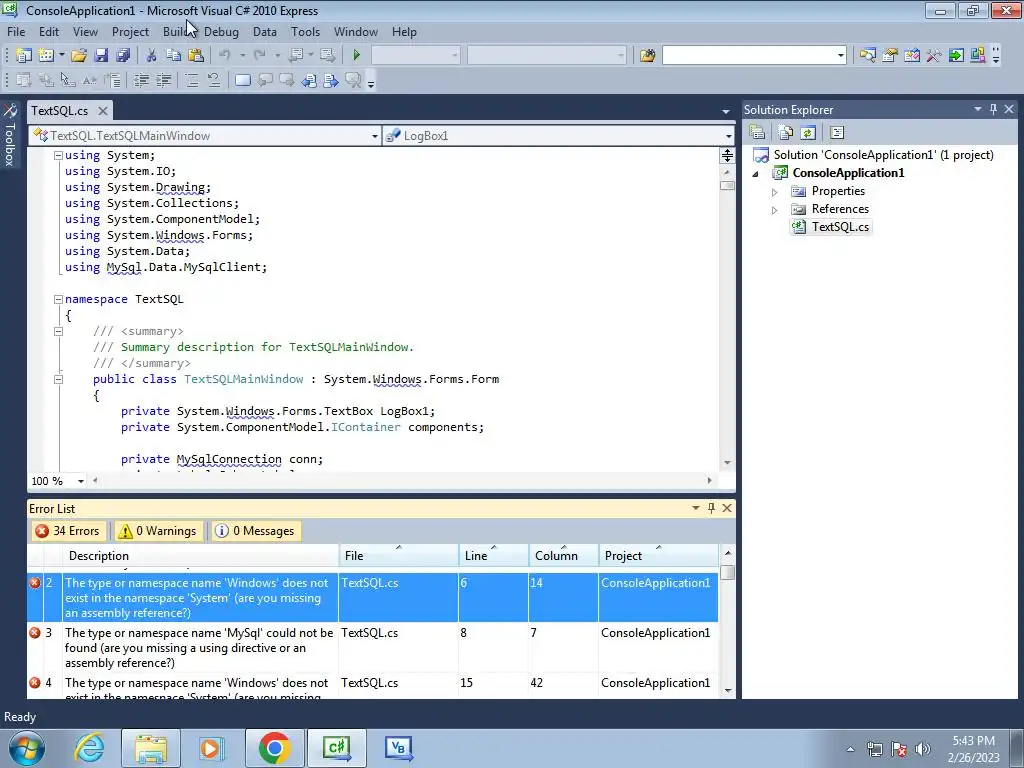The height and width of the screenshot is (768, 1024).
Task: Click the Start Page green arrow icon
Action: click(x=956, y=56)
